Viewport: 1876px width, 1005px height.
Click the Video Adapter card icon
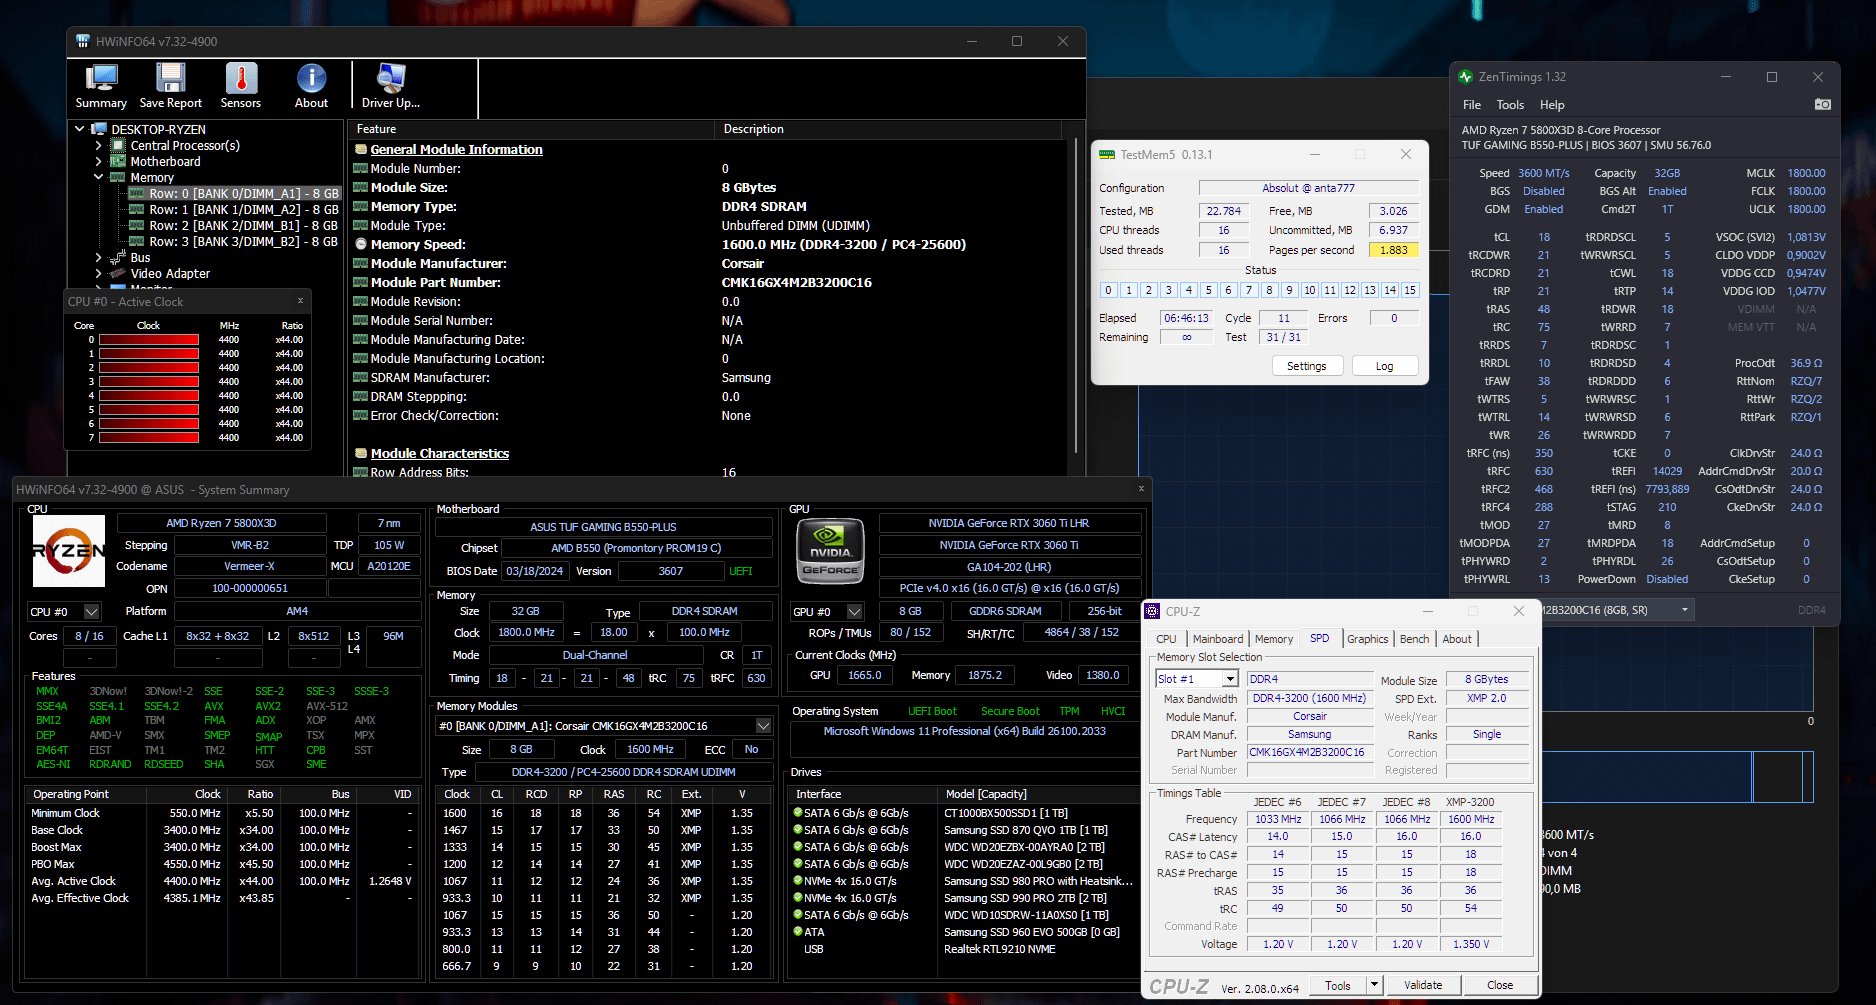point(118,273)
